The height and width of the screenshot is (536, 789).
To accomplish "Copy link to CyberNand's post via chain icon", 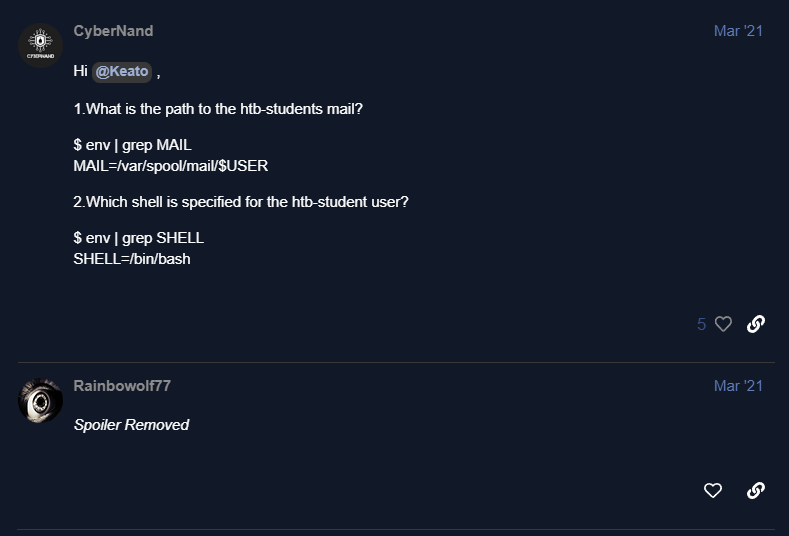I will click(x=756, y=324).
